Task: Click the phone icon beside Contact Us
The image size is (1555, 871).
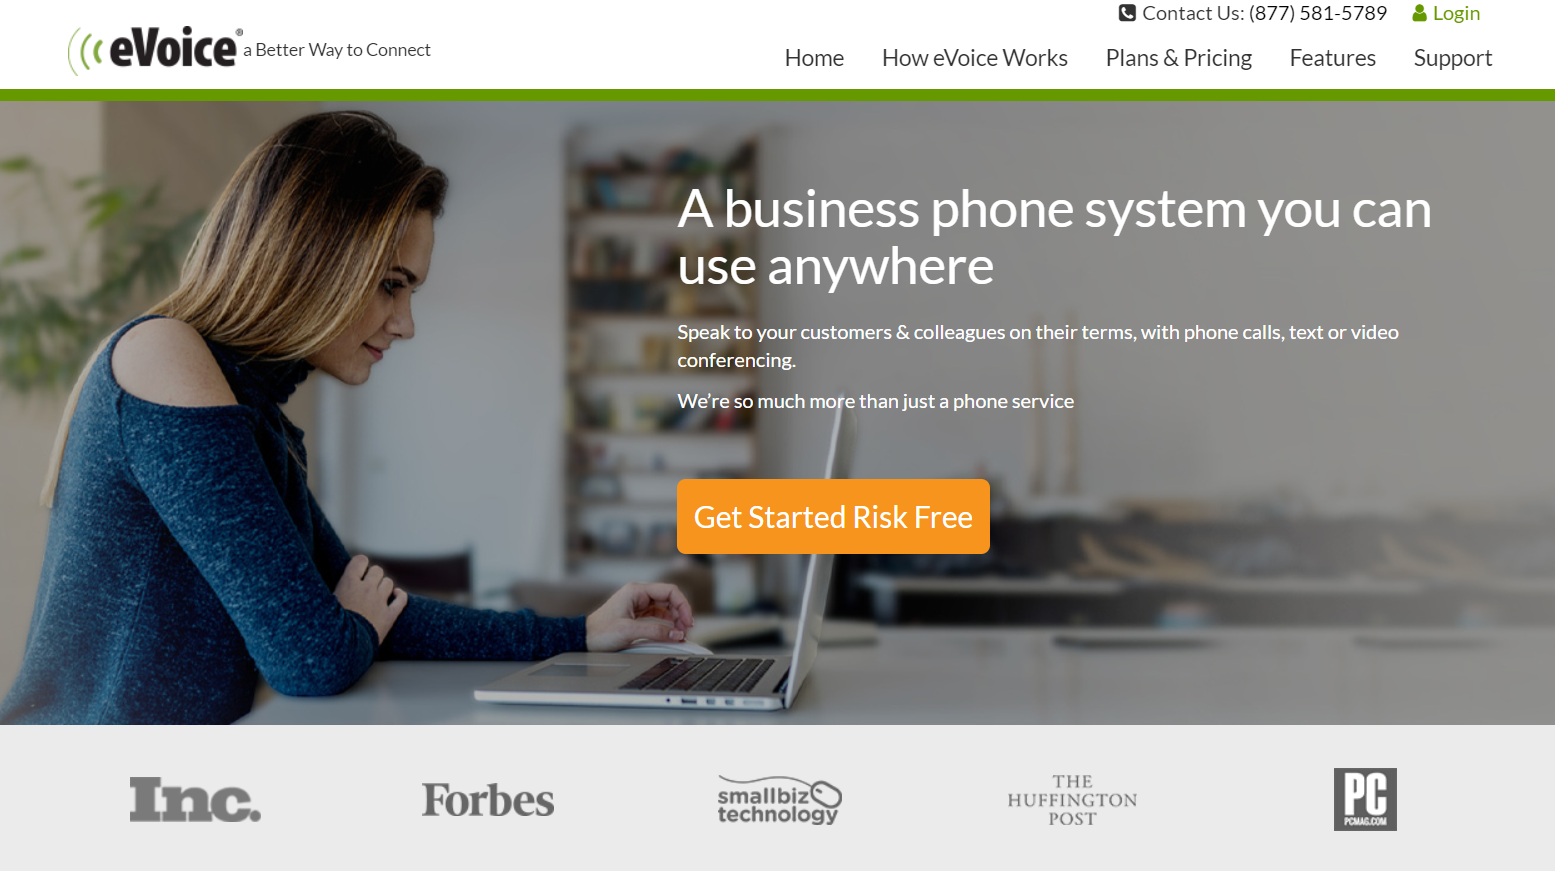Action: 1127,13
